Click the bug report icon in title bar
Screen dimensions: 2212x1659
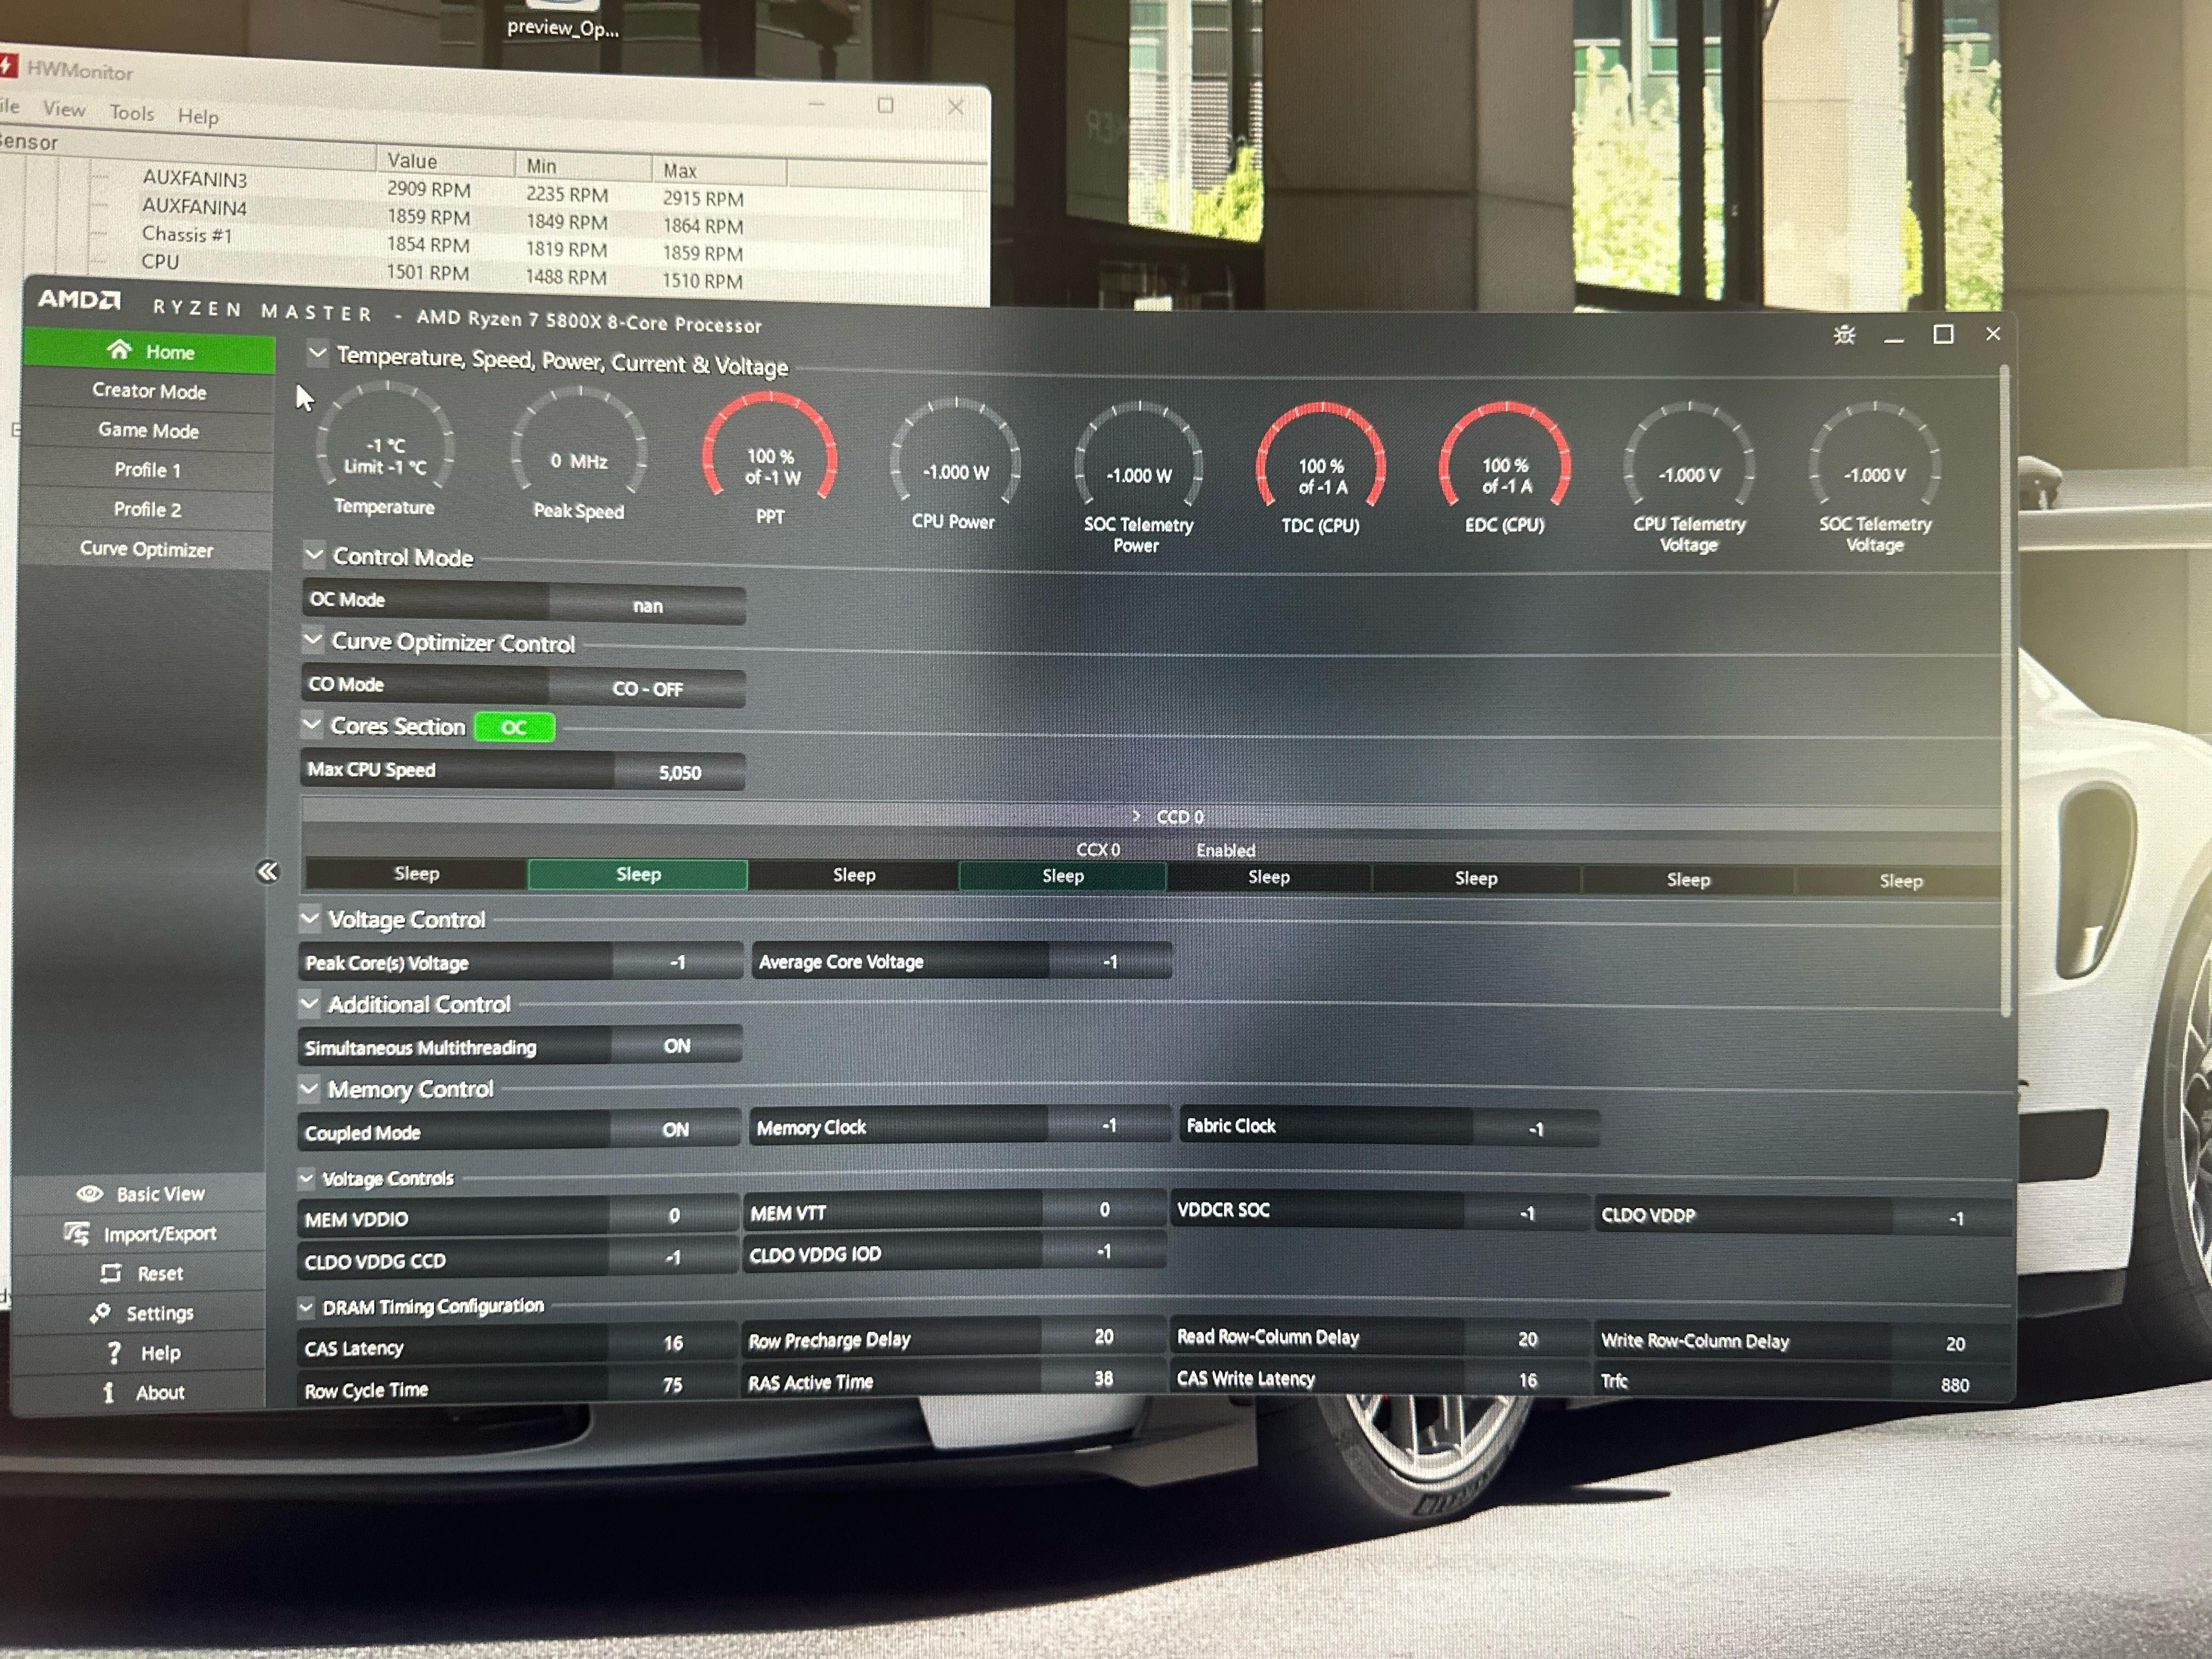[x=1844, y=335]
